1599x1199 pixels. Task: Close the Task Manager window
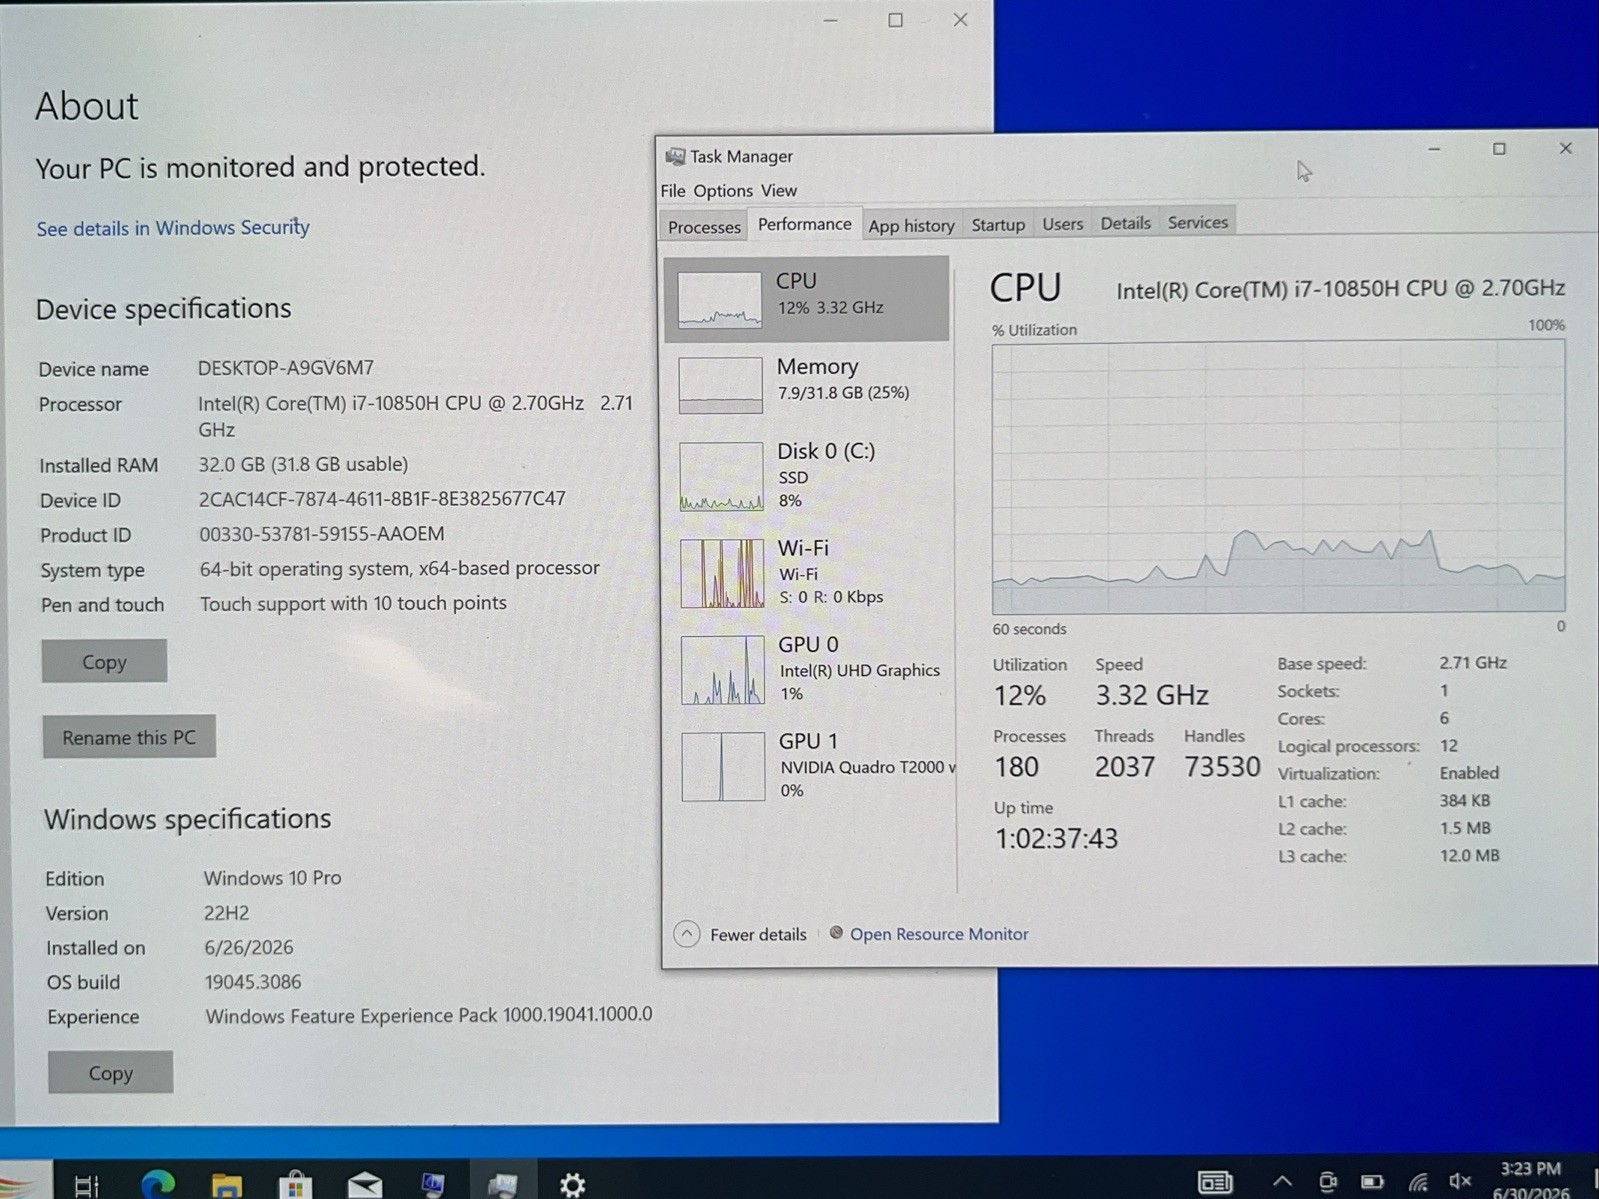point(1565,148)
